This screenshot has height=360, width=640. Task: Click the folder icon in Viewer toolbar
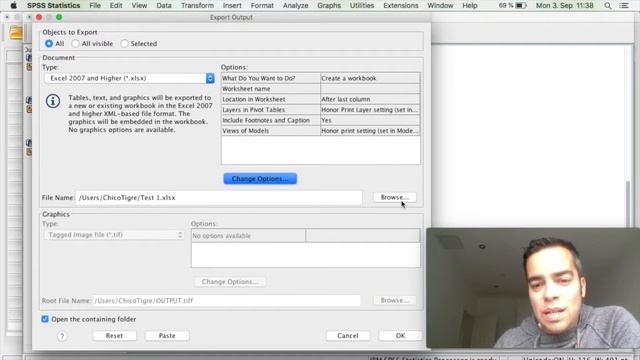pyautogui.click(x=16, y=32)
